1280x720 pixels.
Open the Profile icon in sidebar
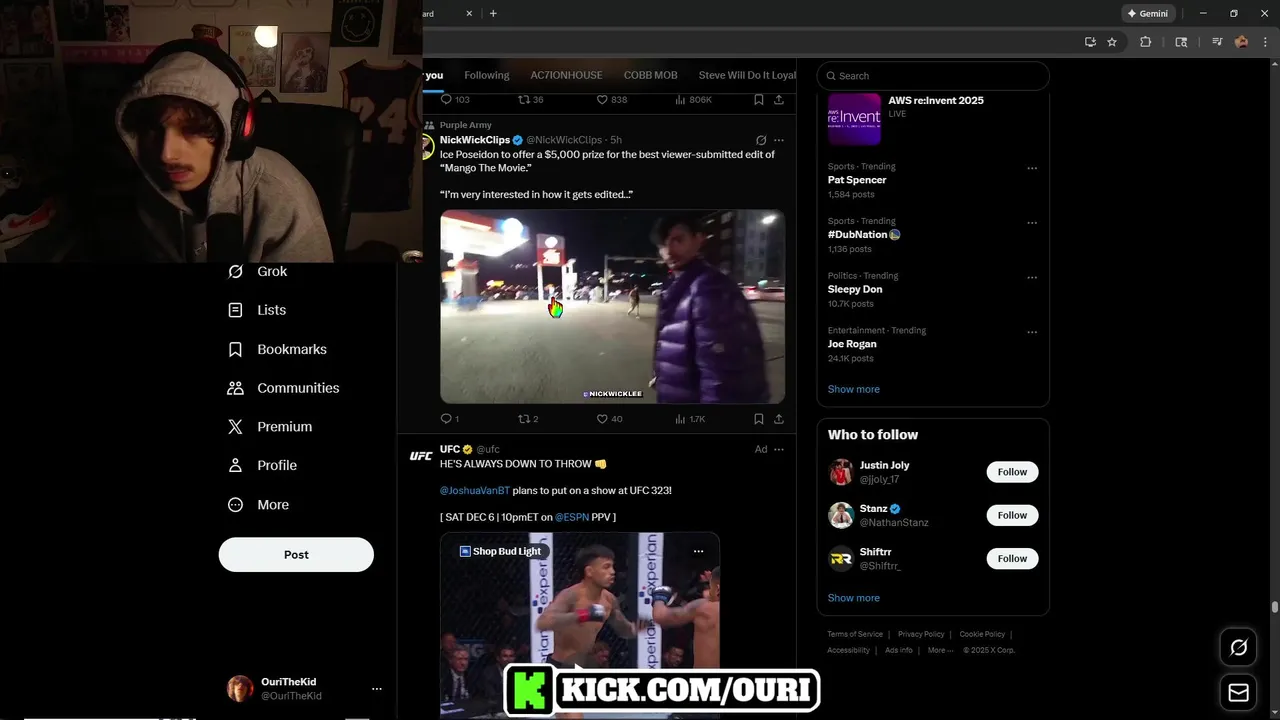tap(236, 465)
